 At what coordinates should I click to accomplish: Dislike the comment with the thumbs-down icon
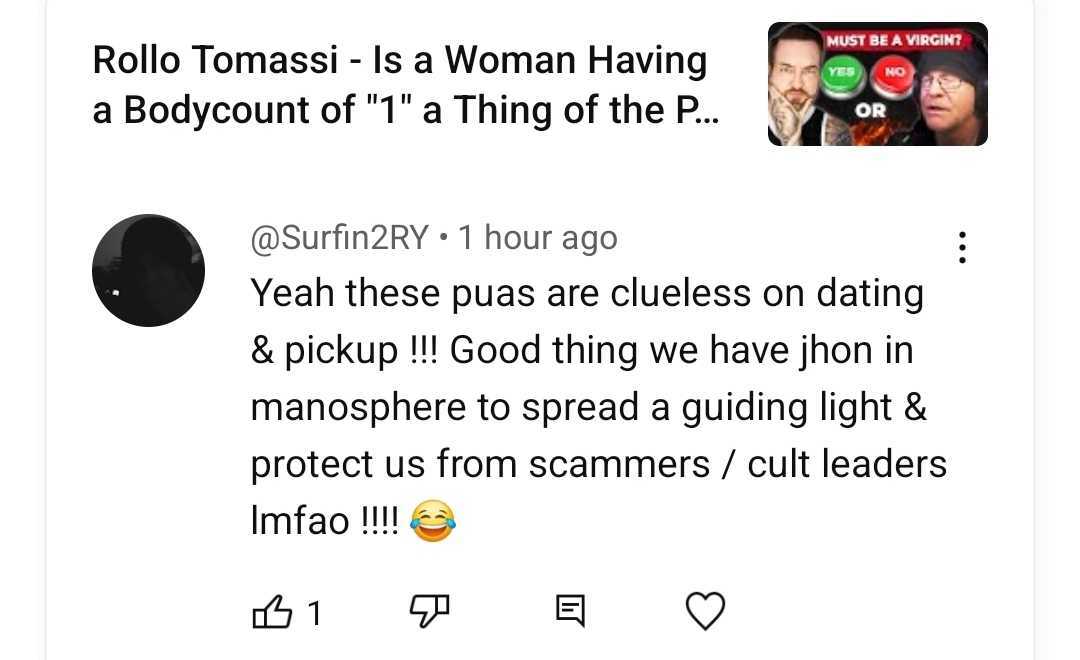pos(429,611)
